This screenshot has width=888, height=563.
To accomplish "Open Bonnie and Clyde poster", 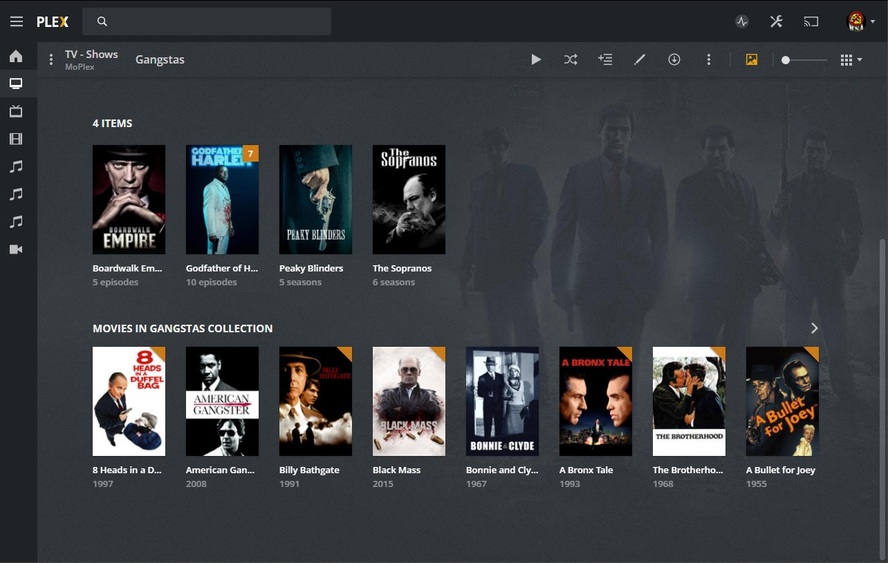I will [x=502, y=401].
